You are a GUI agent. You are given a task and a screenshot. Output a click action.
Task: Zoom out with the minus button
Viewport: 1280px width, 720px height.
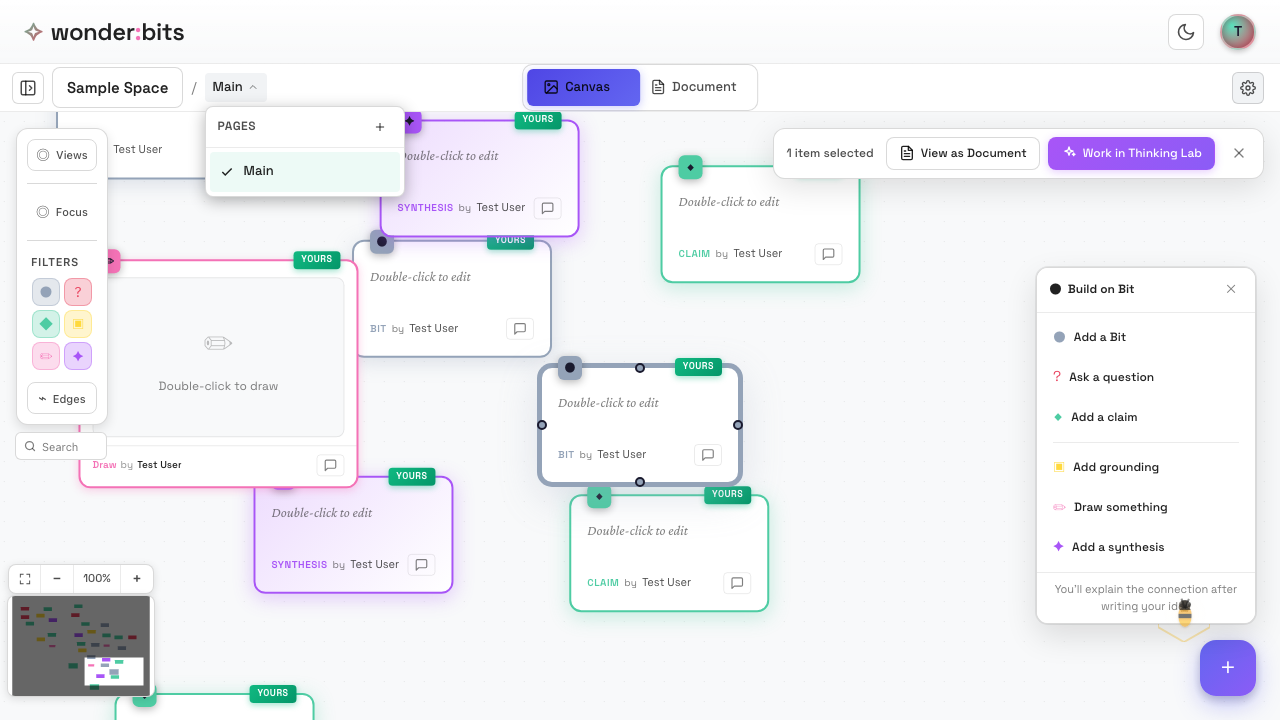pos(57,579)
